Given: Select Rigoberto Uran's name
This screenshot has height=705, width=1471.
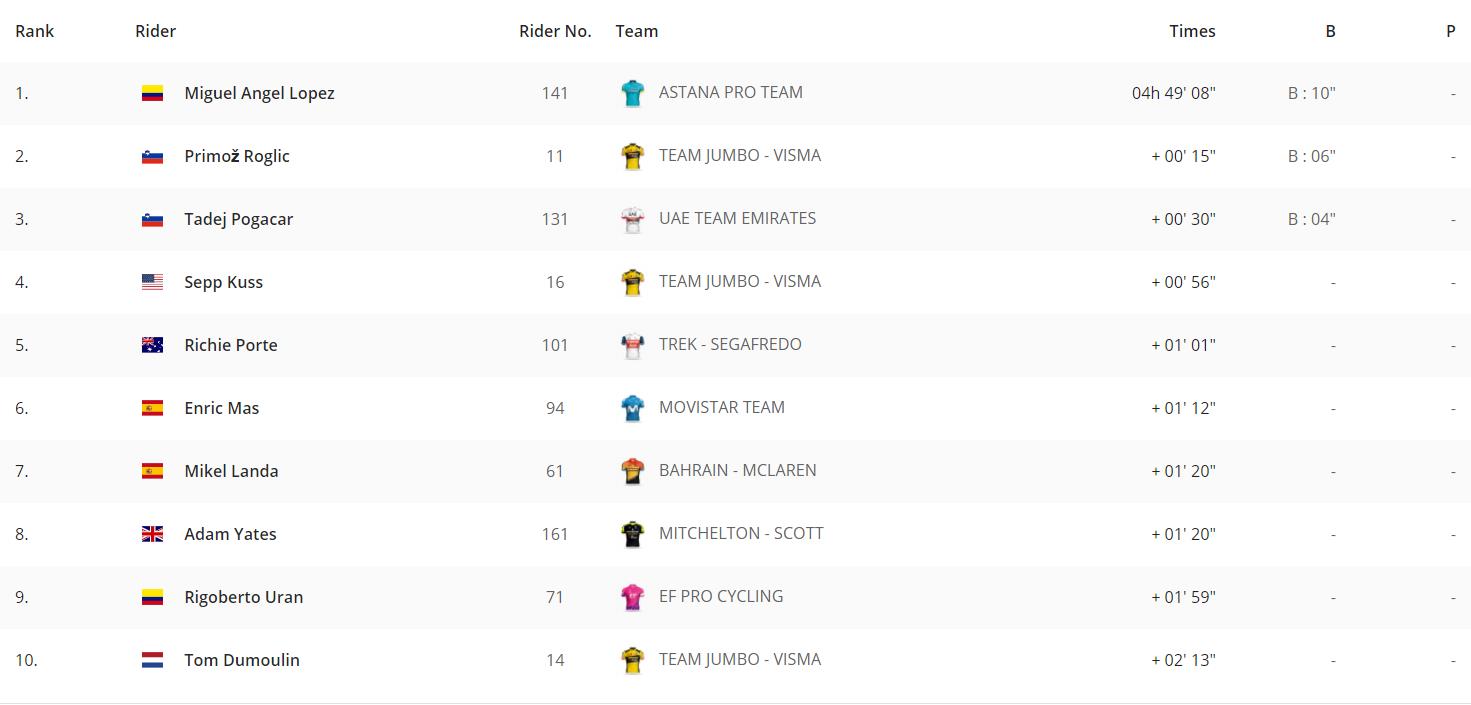Looking at the screenshot, I should (244, 597).
